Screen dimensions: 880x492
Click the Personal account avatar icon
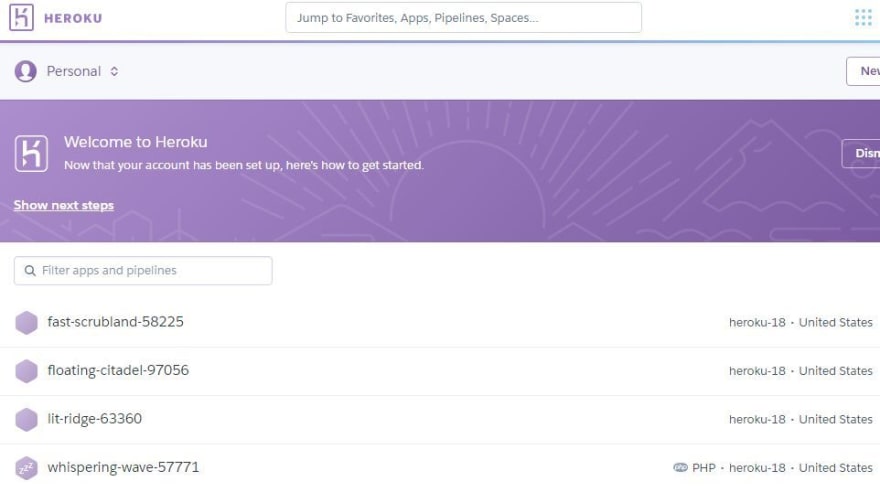[25, 71]
